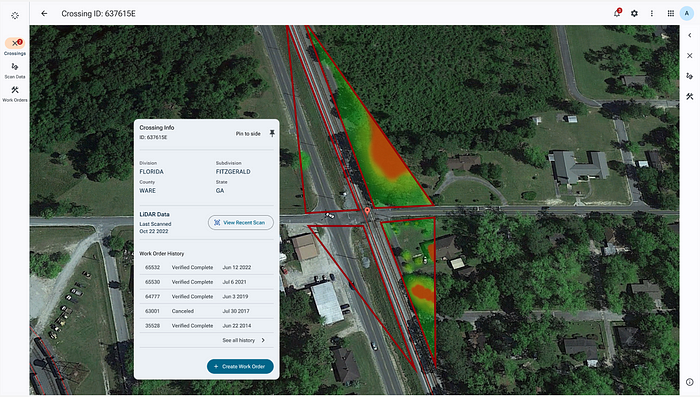
Task: Click the Jul 30 2017 date cell
Action: point(236,311)
